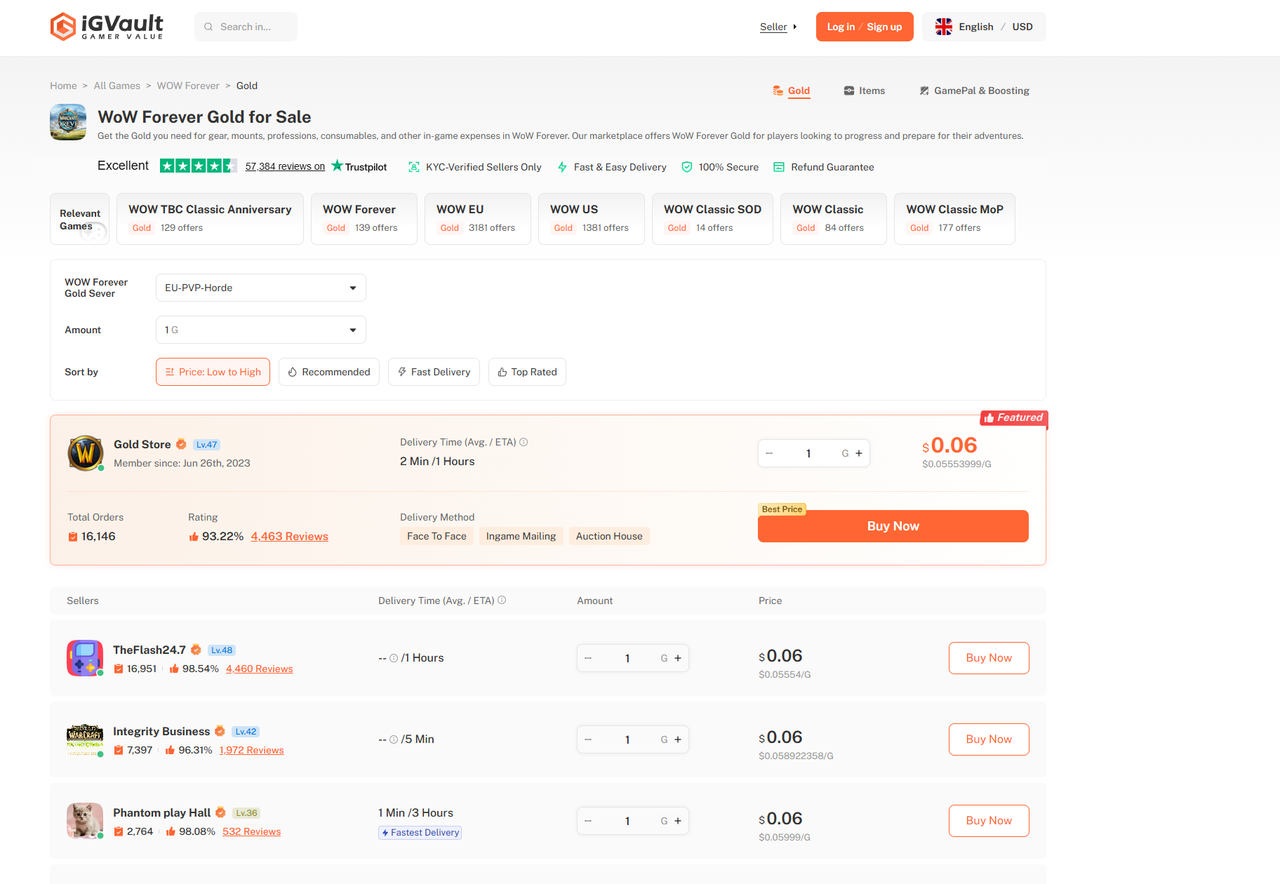
Task: Sort offers by Fast Delivery
Action: pyautogui.click(x=434, y=372)
